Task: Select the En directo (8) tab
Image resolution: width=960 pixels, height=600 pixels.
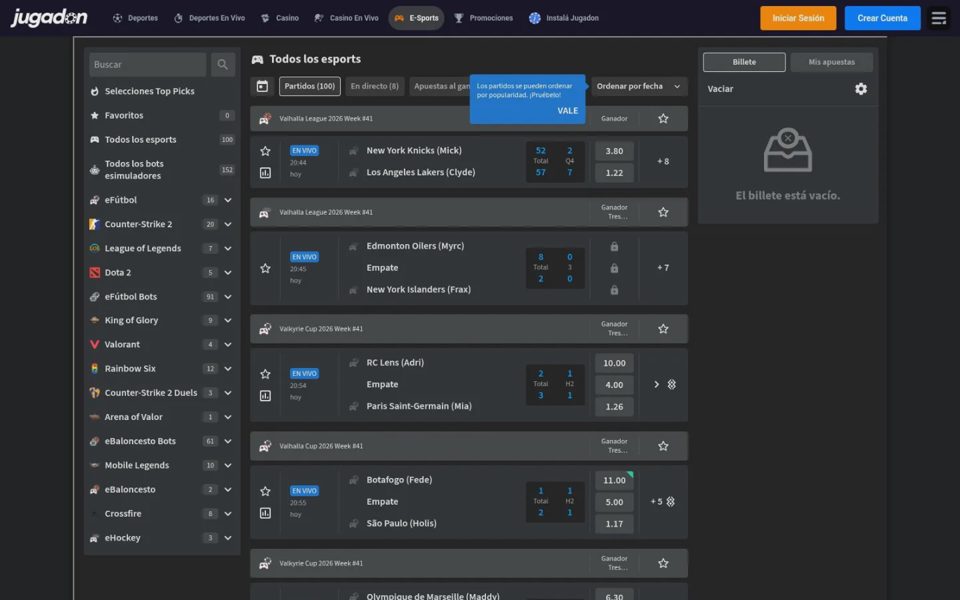Action: coord(375,86)
